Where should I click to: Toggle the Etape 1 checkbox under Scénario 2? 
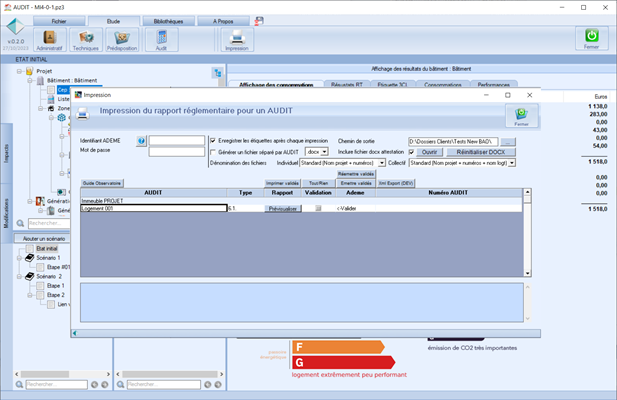[40, 286]
